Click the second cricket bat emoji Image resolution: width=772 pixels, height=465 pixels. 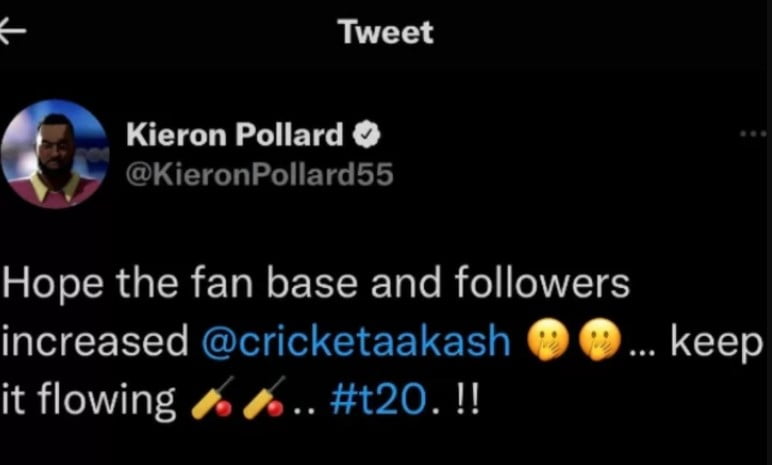coord(264,399)
